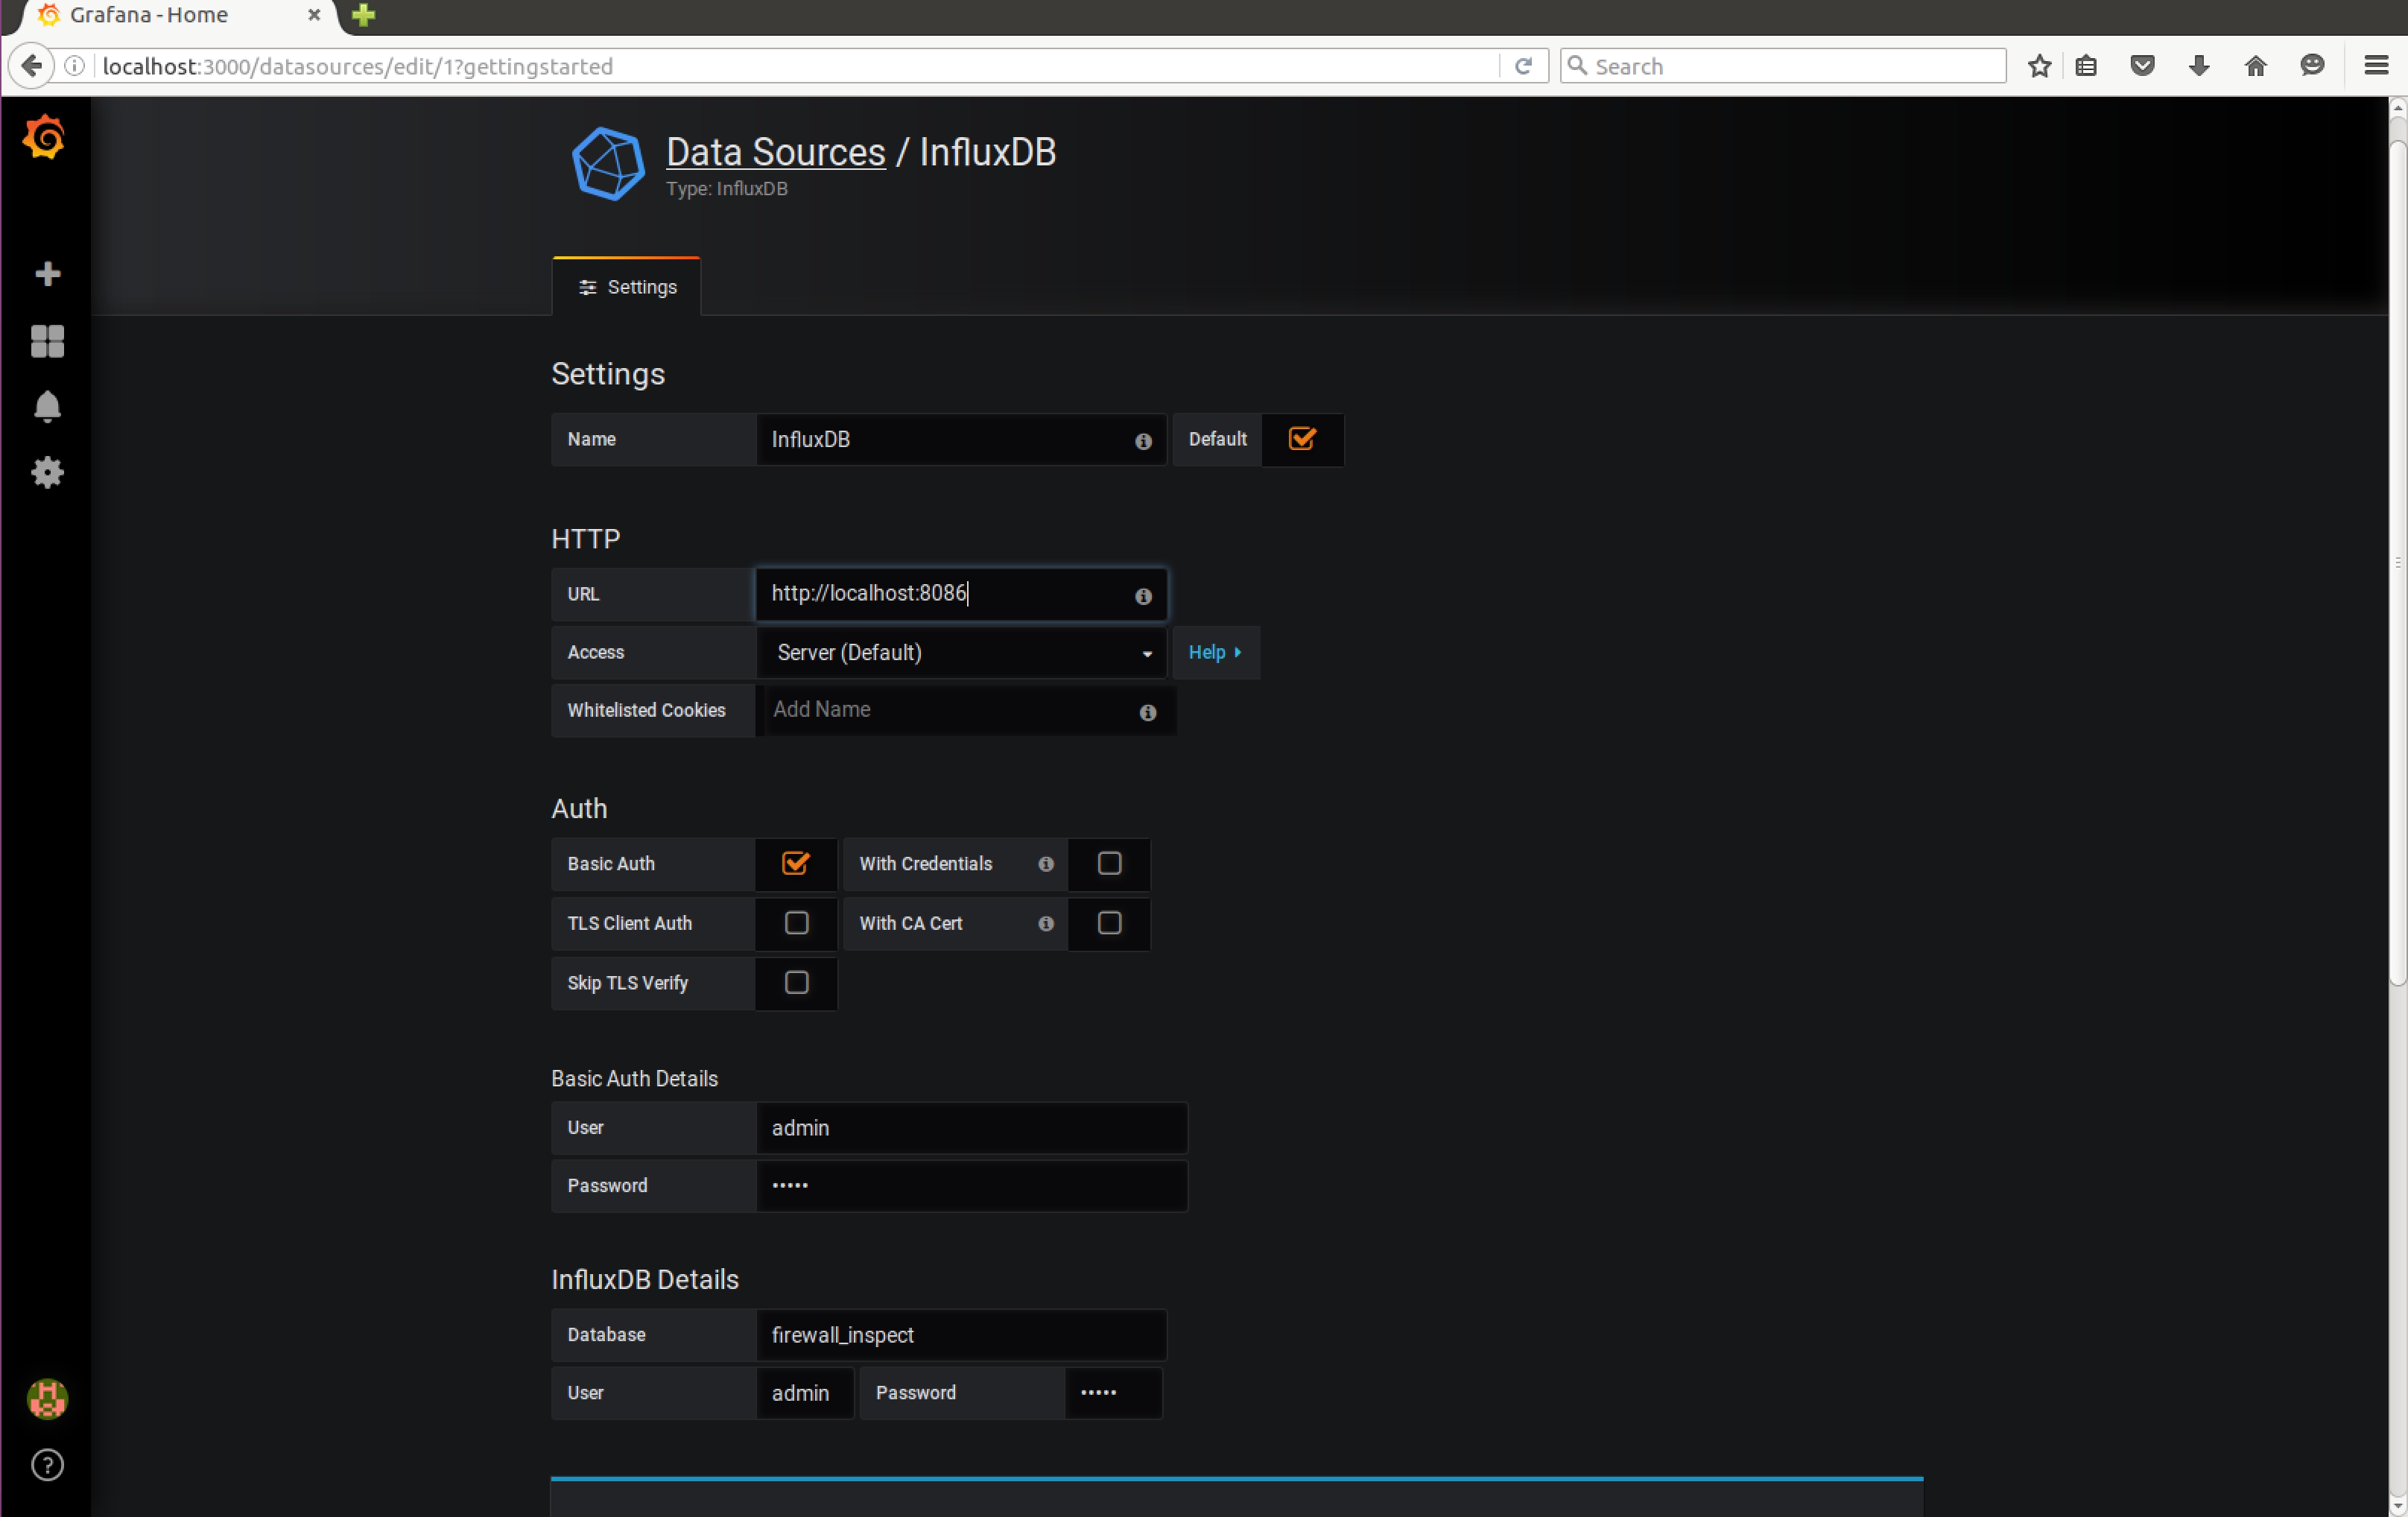Click the Database firewall_inspect input field
2408x1517 pixels.
click(x=960, y=1335)
